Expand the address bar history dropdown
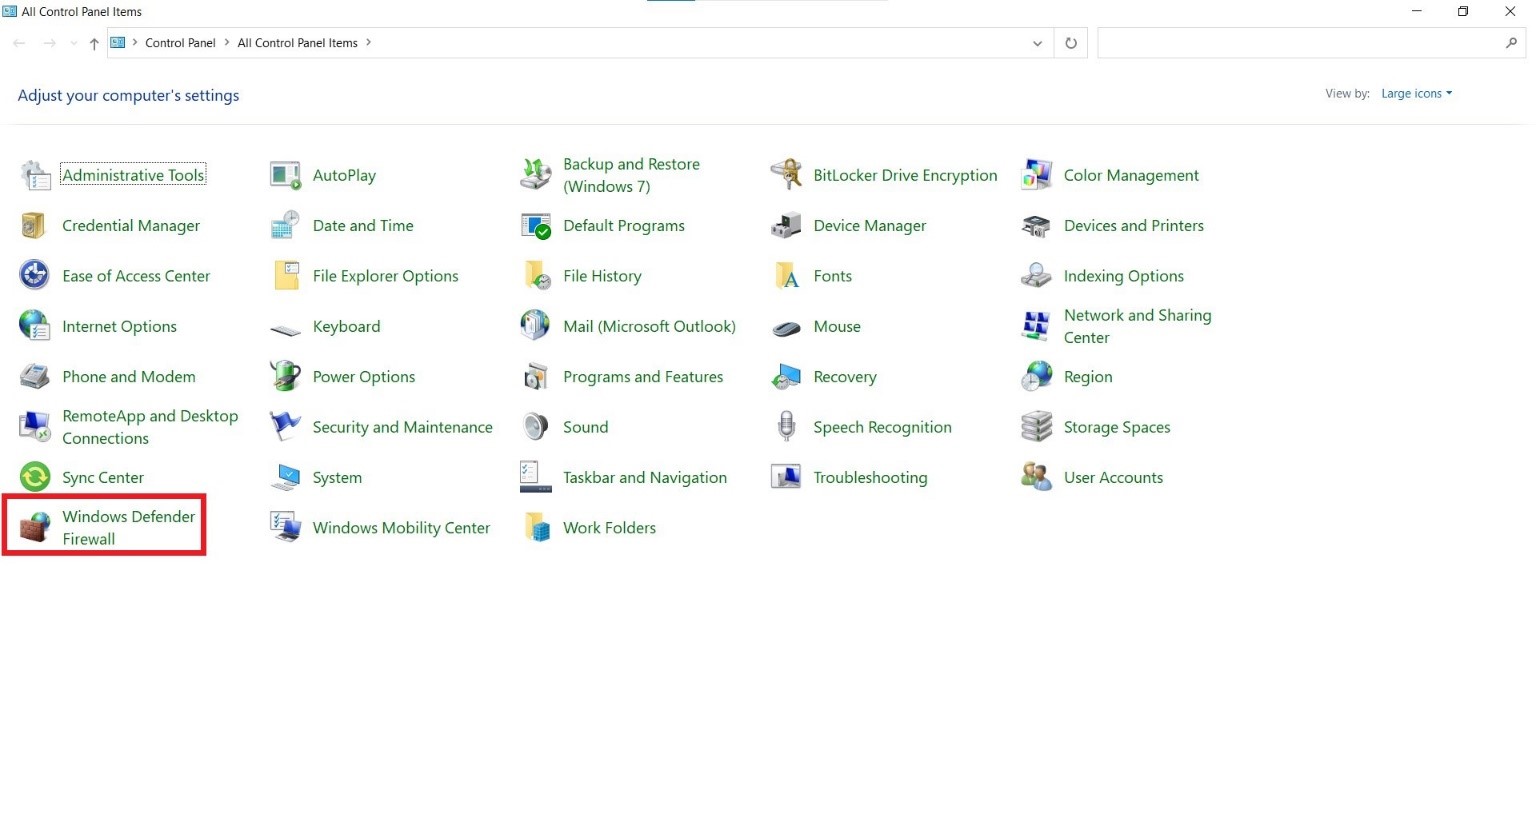Screen dimensions: 1536x822 point(1037,43)
